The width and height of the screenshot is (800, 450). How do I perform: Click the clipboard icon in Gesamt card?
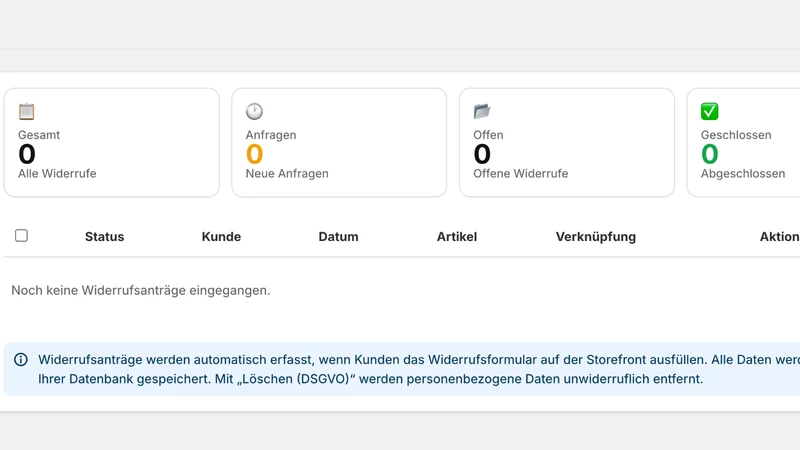click(27, 111)
